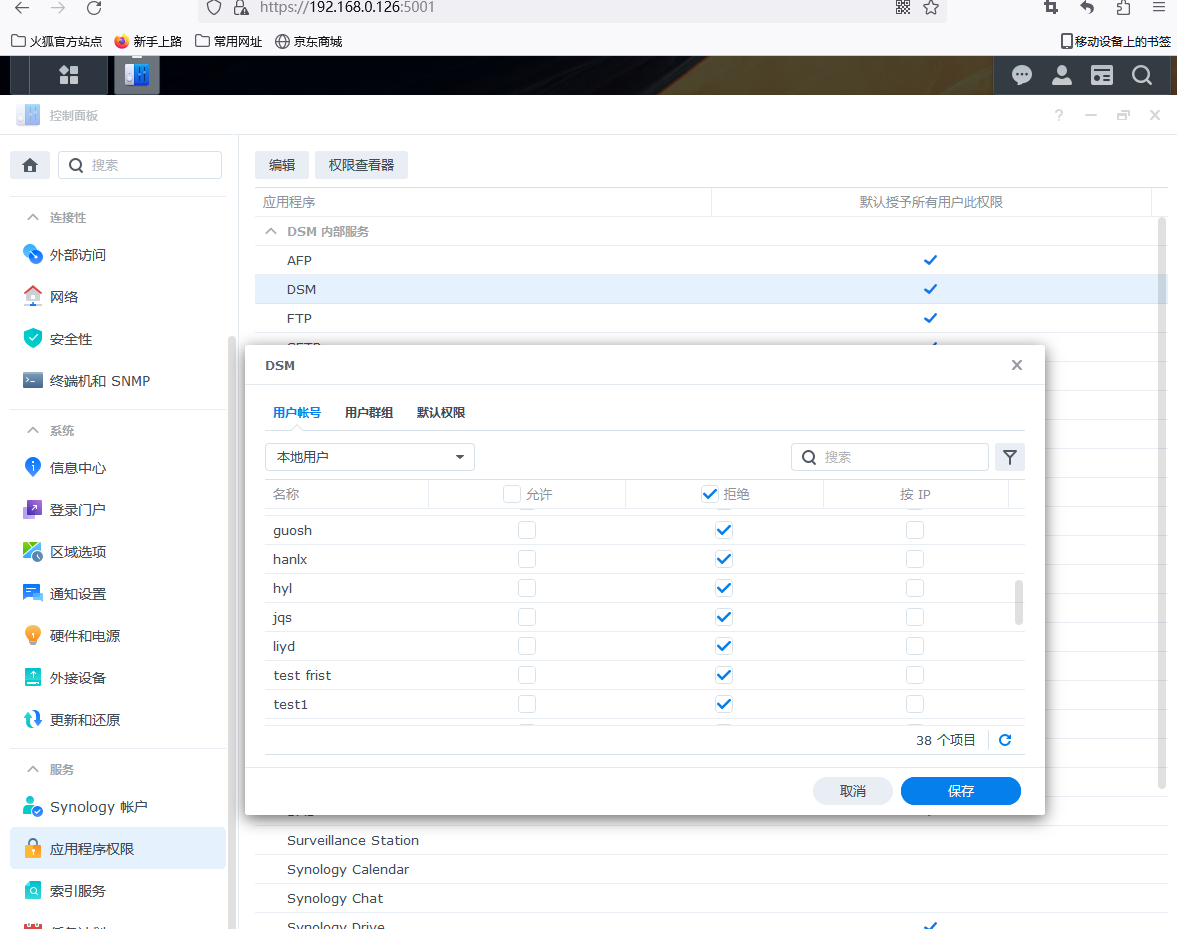Open the DSM desktop search magnifier icon
The width and height of the screenshot is (1177, 929).
1141,75
